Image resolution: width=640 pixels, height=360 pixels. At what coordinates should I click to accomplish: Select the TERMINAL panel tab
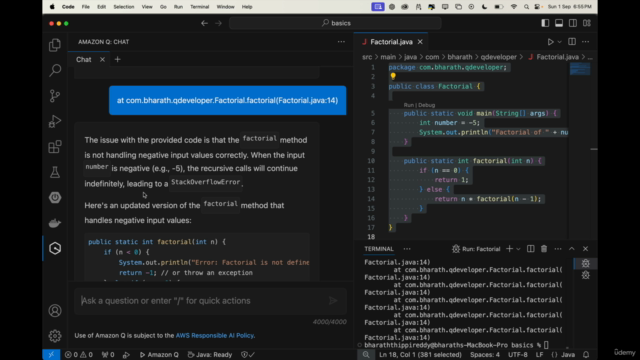point(379,249)
